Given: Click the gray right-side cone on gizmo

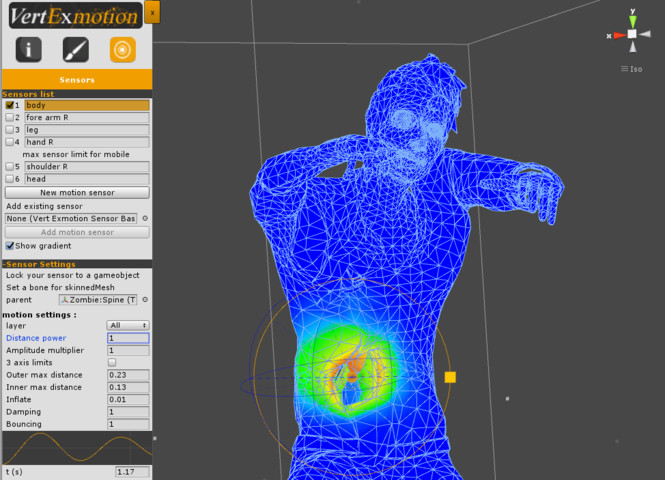Looking at the screenshot, I should point(645,34).
